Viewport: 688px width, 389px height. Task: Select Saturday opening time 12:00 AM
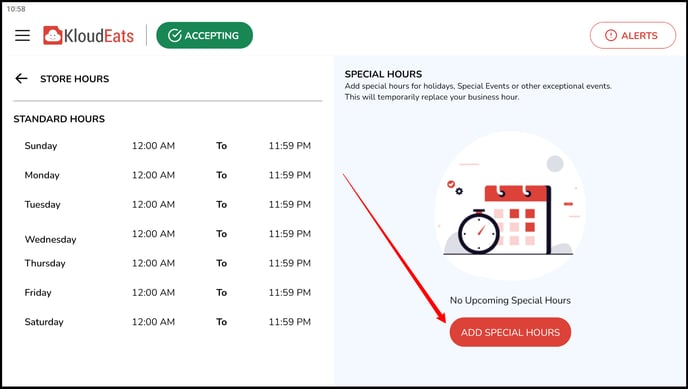click(153, 322)
